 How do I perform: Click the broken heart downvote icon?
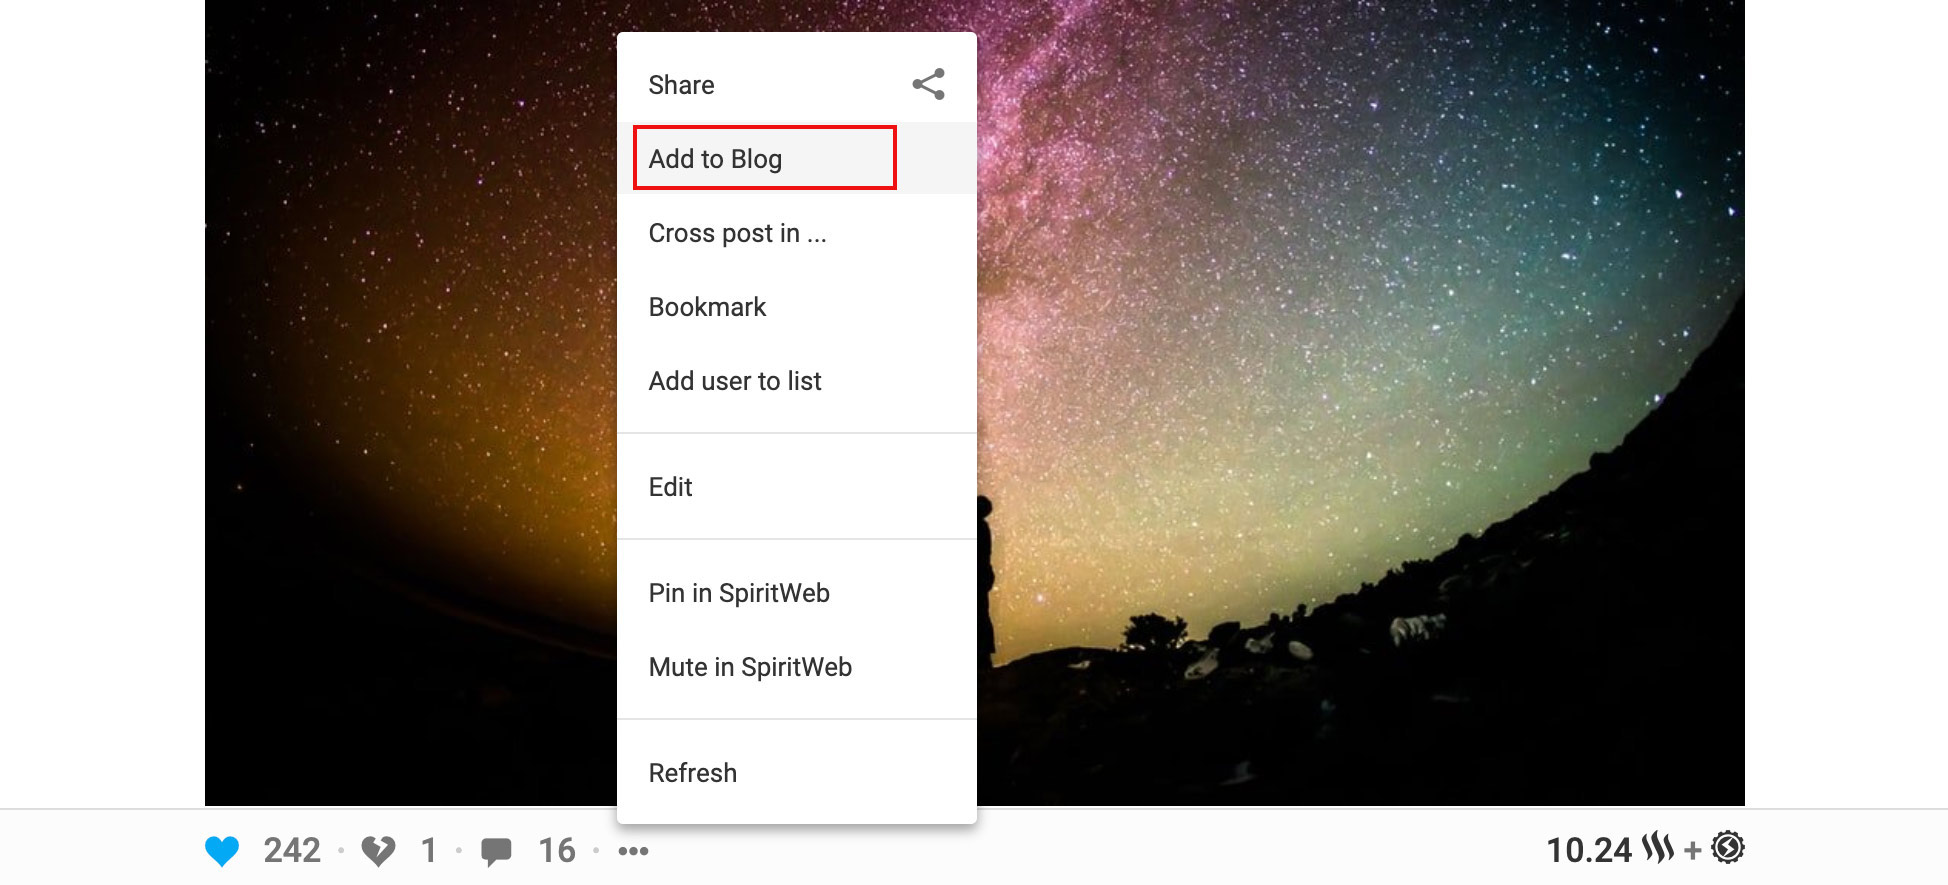[x=378, y=851]
